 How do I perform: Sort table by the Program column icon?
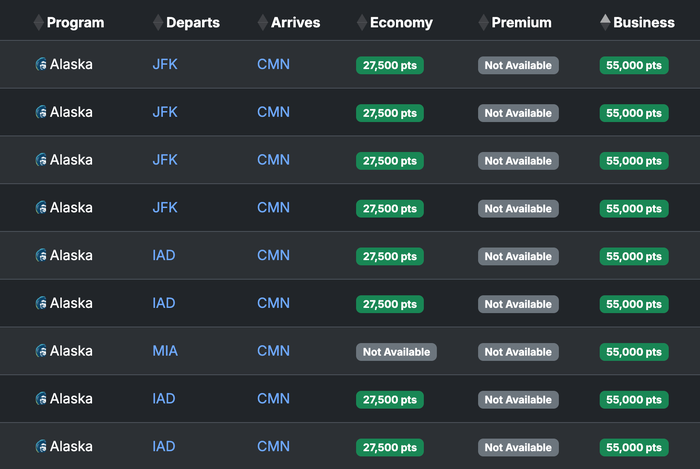[39, 22]
